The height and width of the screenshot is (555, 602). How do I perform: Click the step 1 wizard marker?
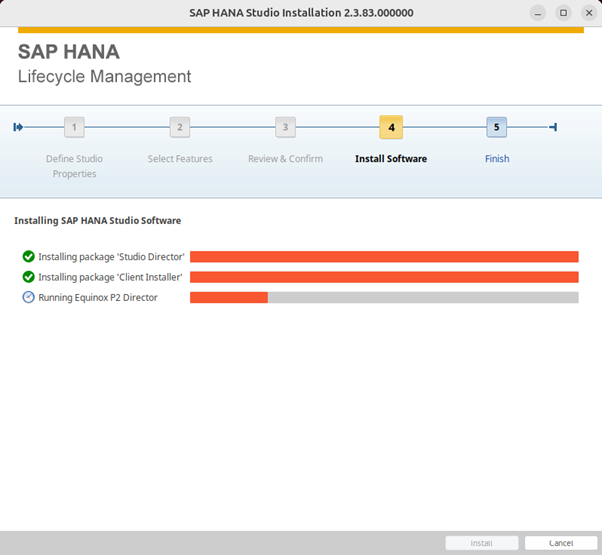coord(74,127)
